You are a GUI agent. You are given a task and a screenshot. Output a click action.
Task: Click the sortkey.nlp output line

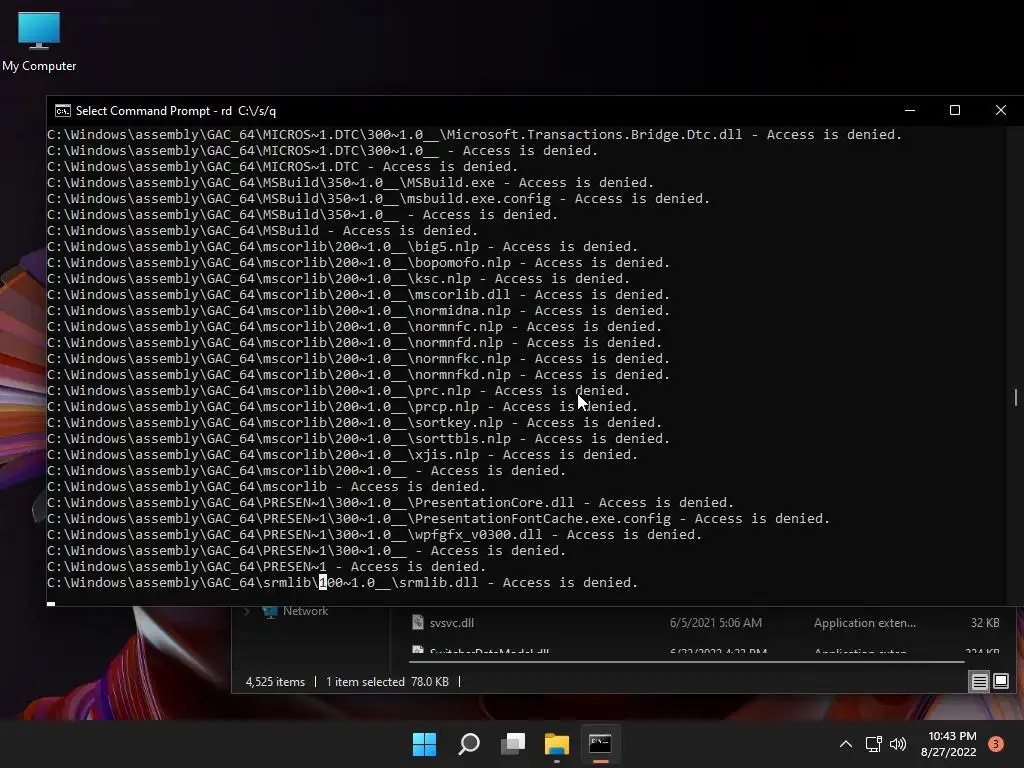point(354,423)
